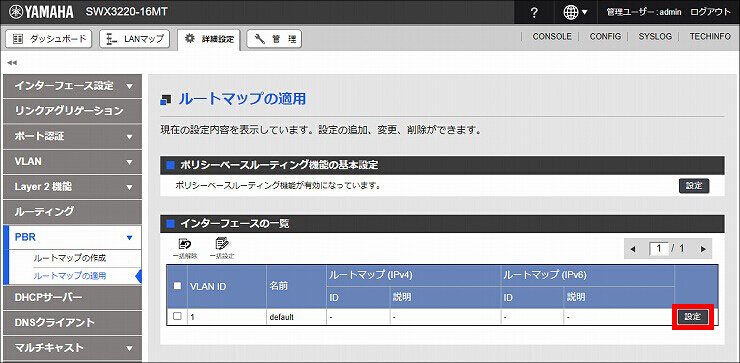Open リンクアグリゲーション menu item
Screen dimensions: 740x363
pos(72,111)
